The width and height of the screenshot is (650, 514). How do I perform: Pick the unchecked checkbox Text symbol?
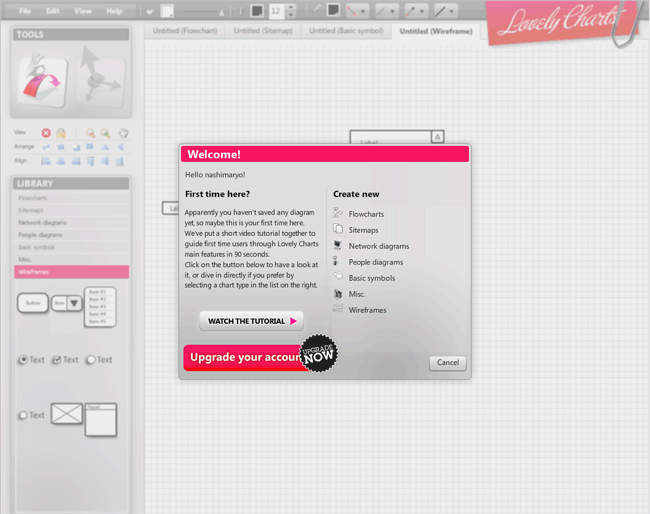[x=32, y=415]
